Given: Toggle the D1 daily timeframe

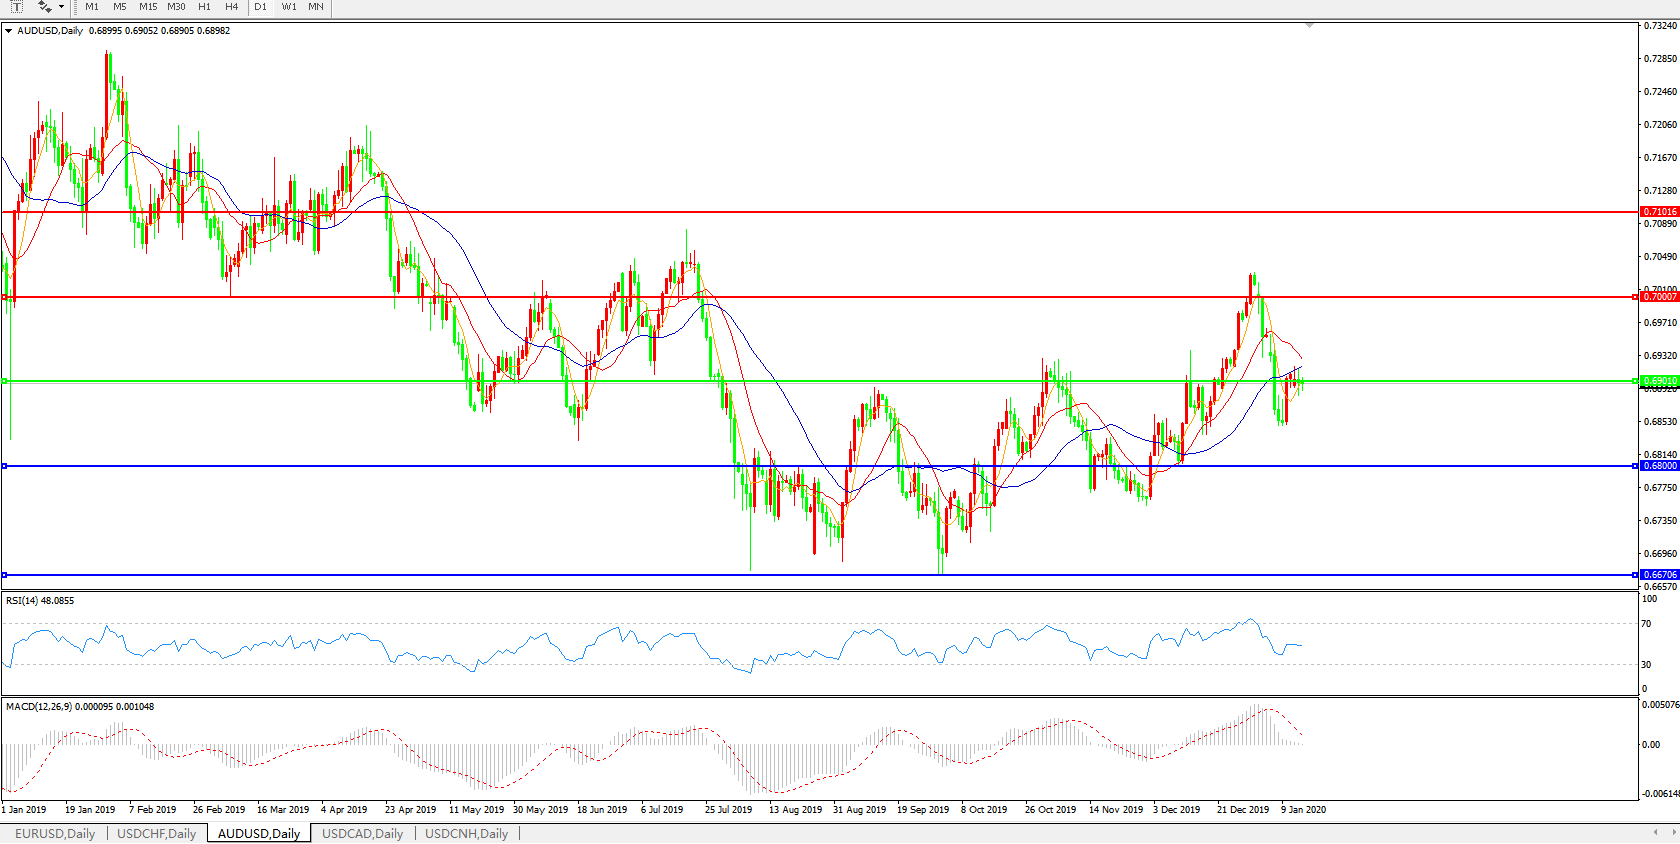Looking at the screenshot, I should [x=260, y=7].
